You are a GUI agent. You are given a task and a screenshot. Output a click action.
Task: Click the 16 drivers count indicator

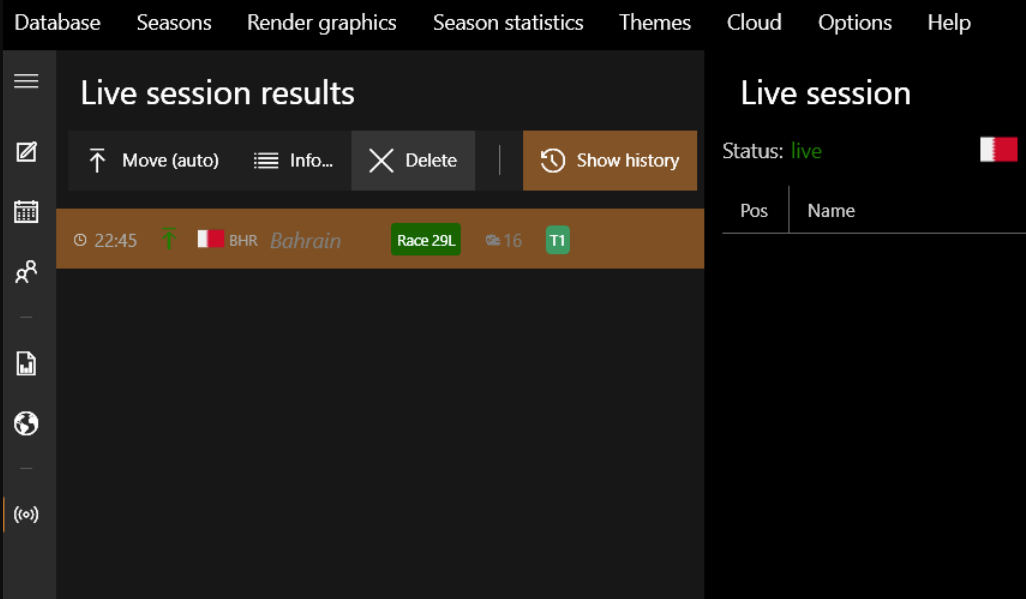point(504,240)
